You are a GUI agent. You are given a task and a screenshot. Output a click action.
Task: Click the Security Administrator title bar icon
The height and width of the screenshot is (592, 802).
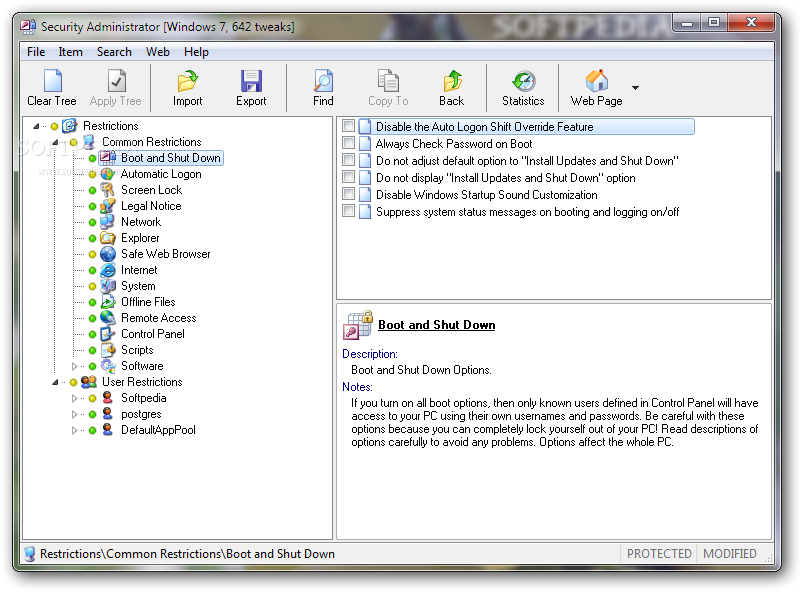click(x=28, y=26)
